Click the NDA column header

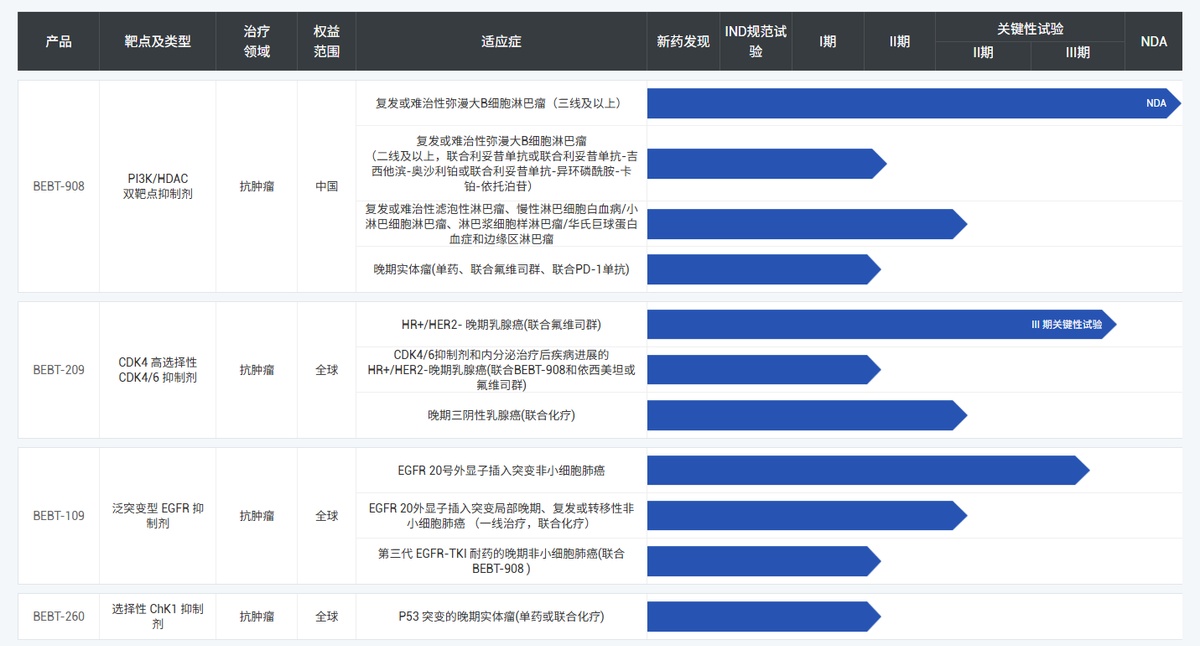coord(1153,41)
